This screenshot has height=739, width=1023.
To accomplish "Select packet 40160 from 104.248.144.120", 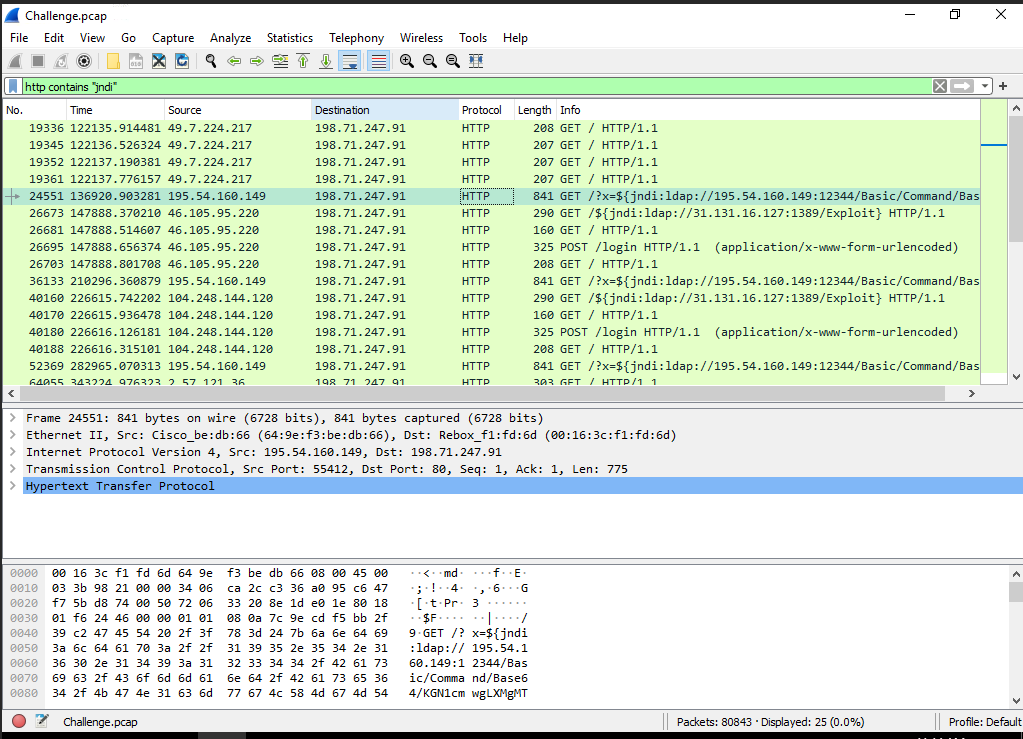I will point(491,297).
